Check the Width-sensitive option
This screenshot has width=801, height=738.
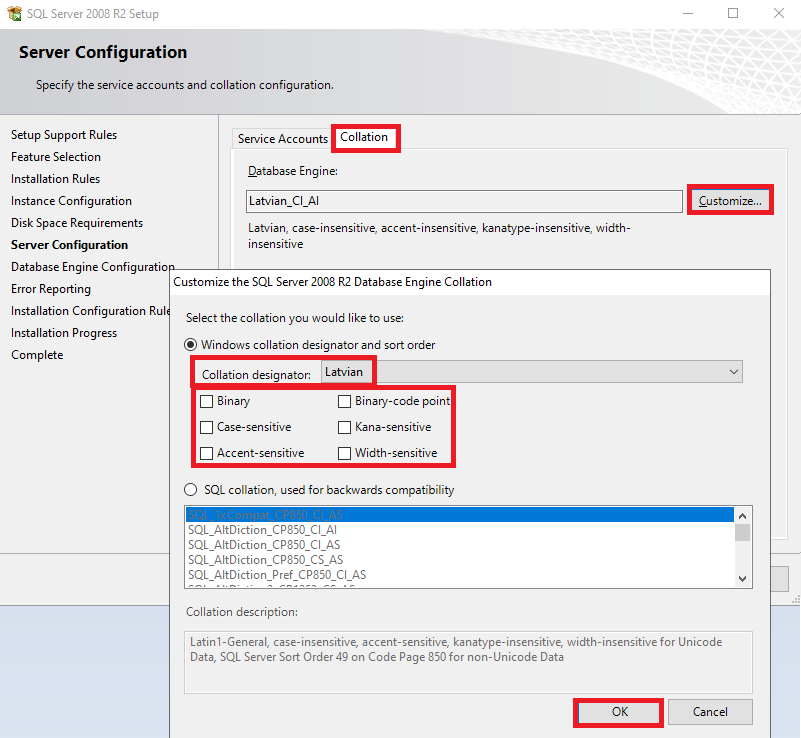click(344, 454)
